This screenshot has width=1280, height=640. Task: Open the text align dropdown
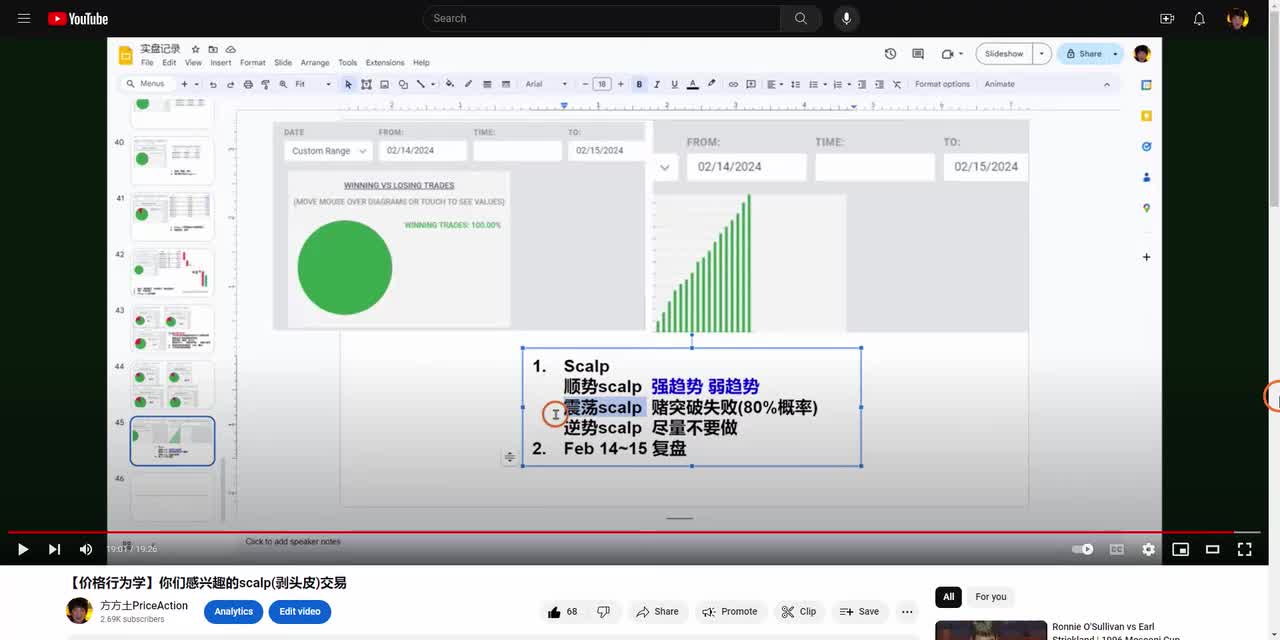[775, 84]
